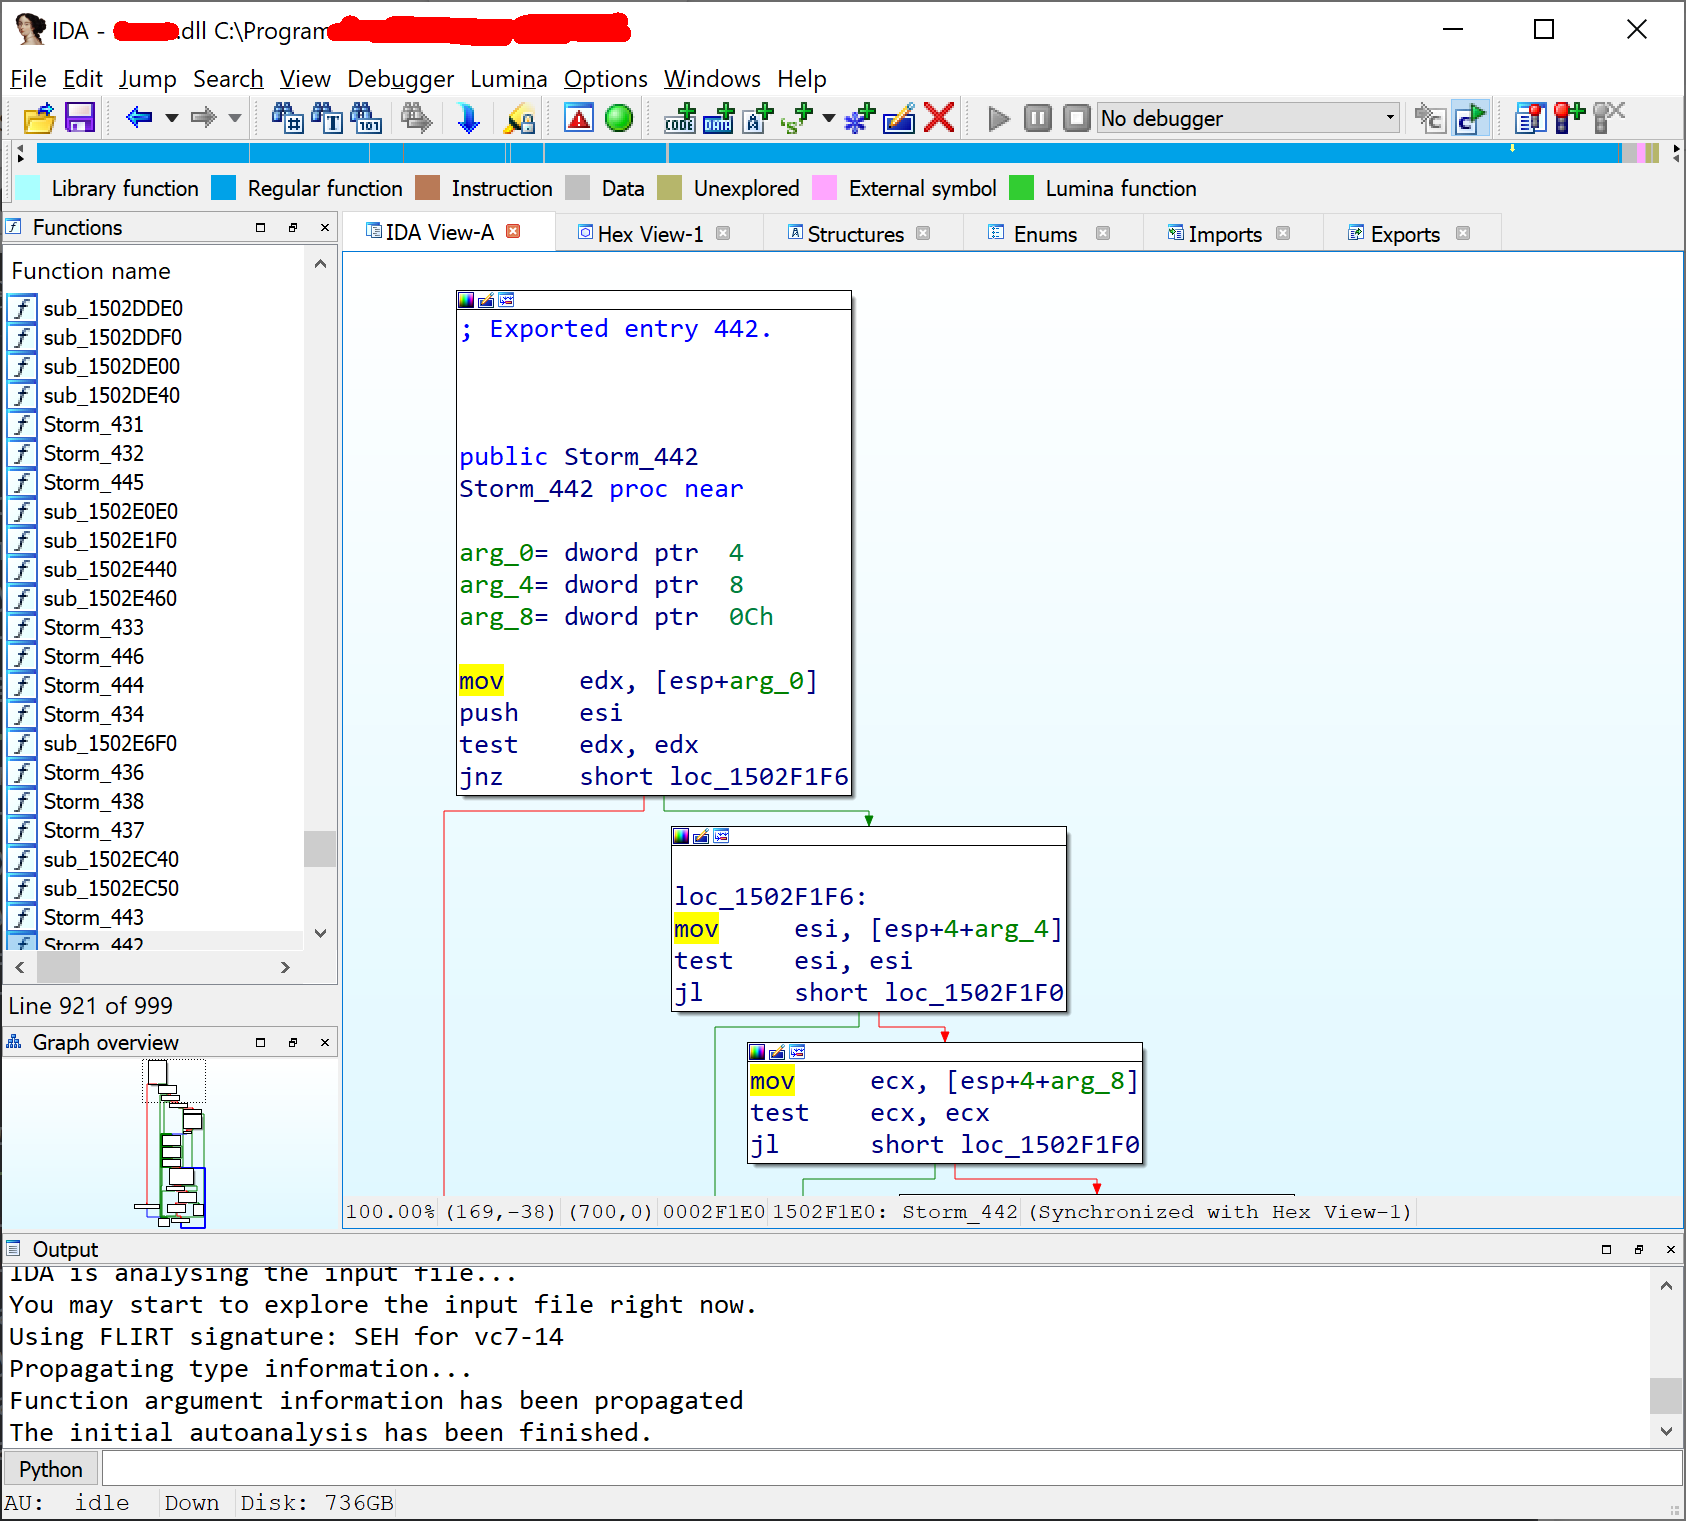Select sub_1502DDE0 in the Functions list
The height and width of the screenshot is (1521, 1686).
(113, 308)
